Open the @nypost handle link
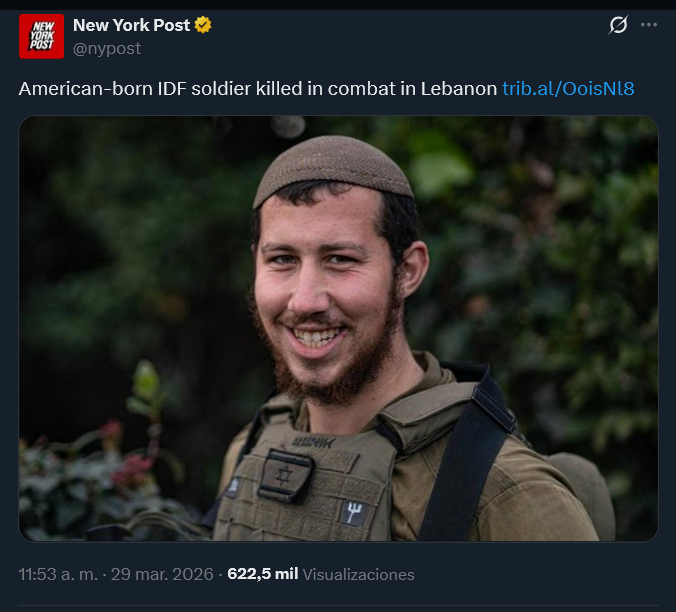 (x=107, y=48)
